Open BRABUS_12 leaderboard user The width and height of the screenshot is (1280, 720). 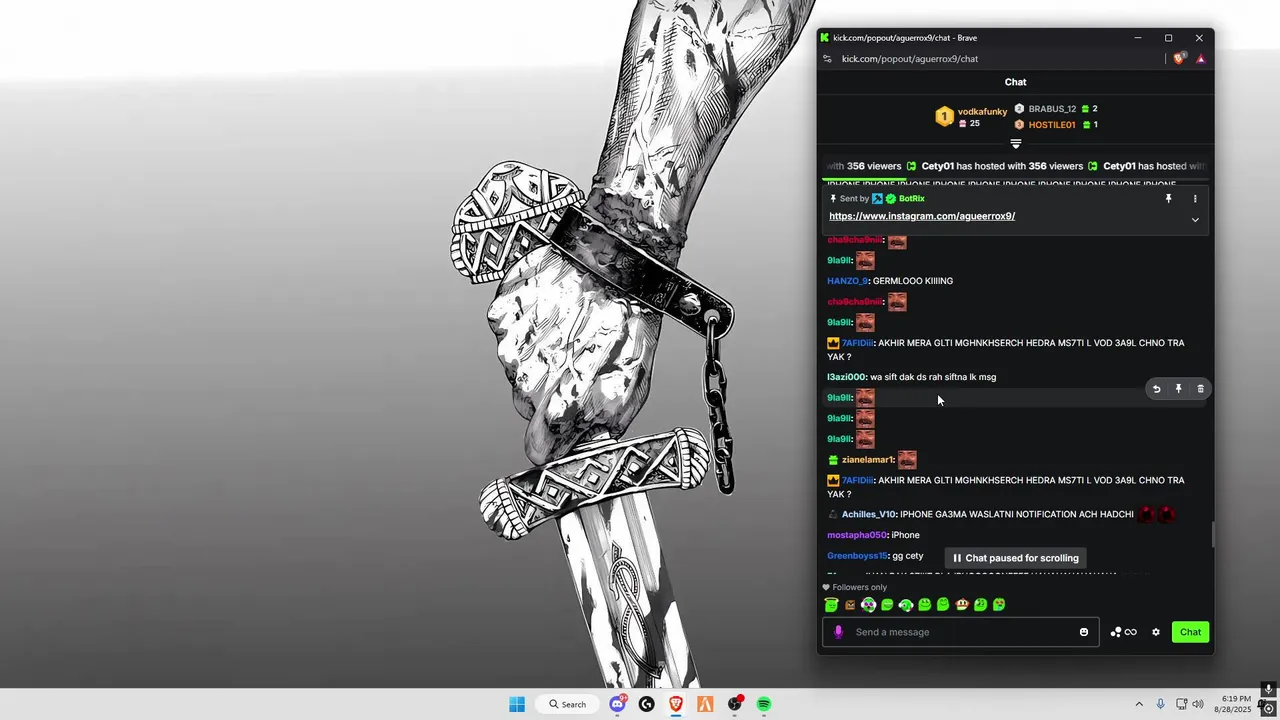tap(1052, 109)
